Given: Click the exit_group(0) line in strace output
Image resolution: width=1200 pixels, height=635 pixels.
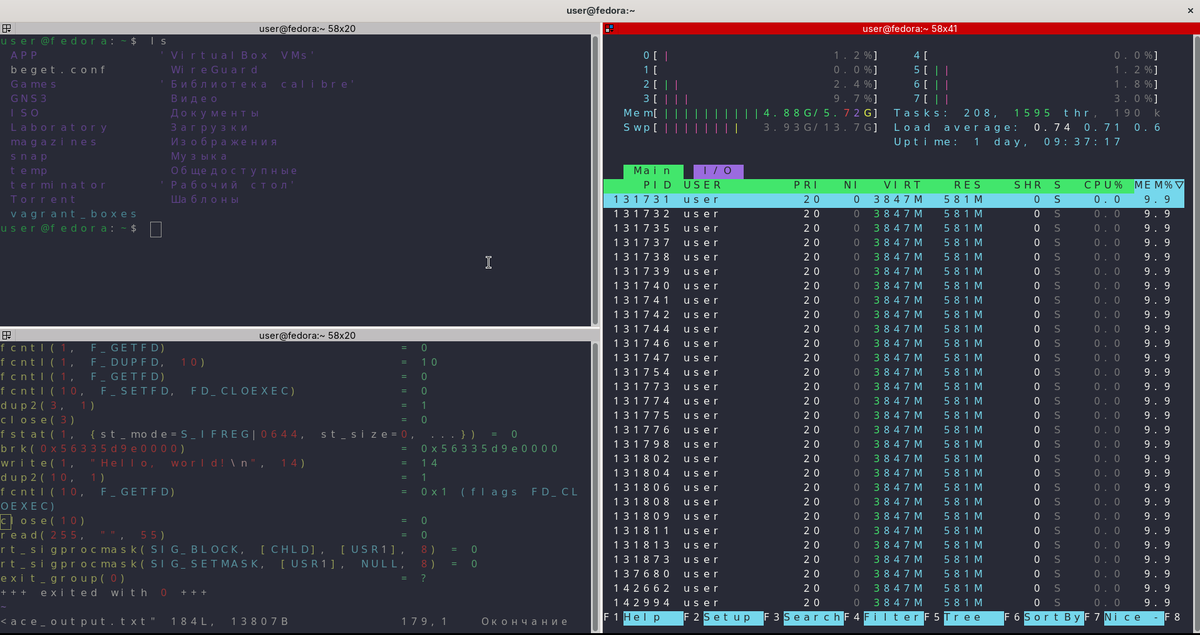Looking at the screenshot, I should (x=214, y=578).
